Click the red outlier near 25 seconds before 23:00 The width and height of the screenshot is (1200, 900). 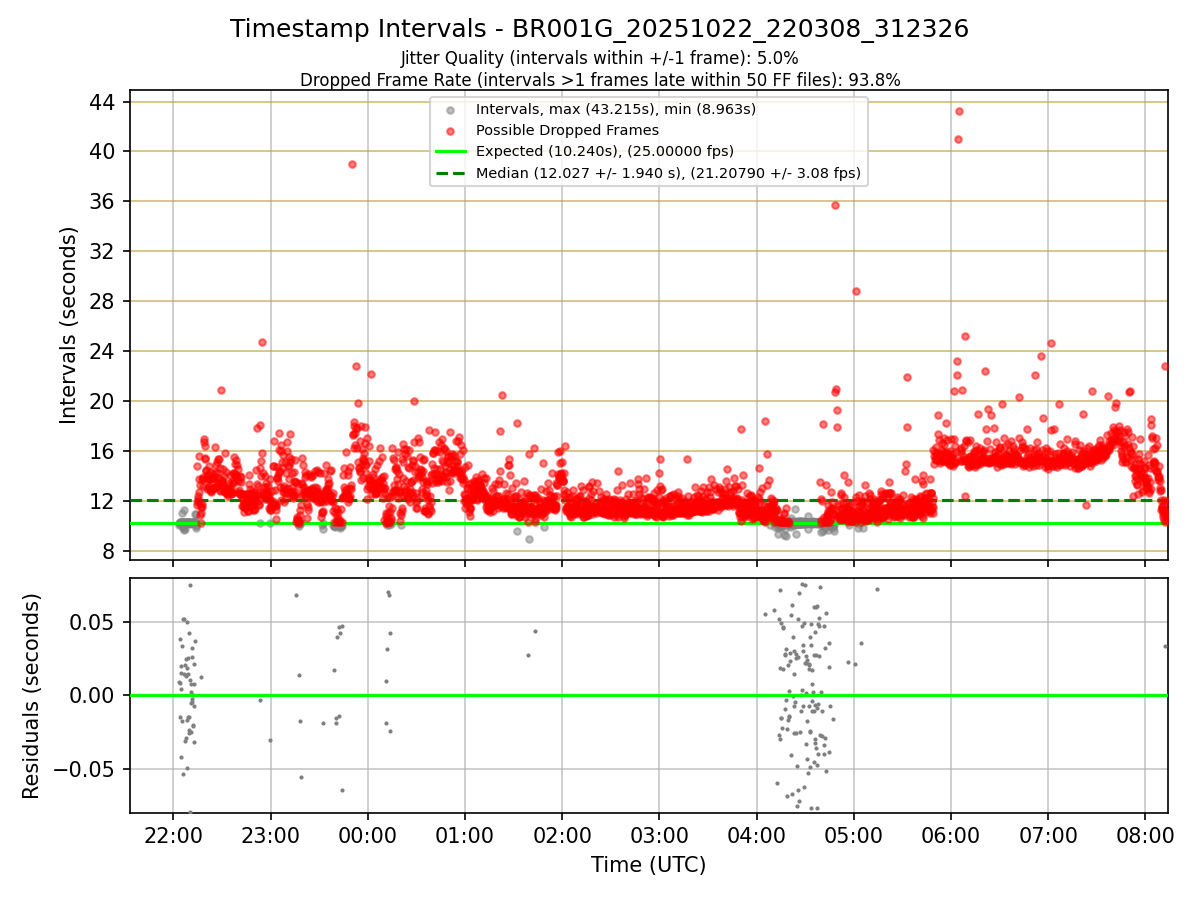click(x=262, y=342)
